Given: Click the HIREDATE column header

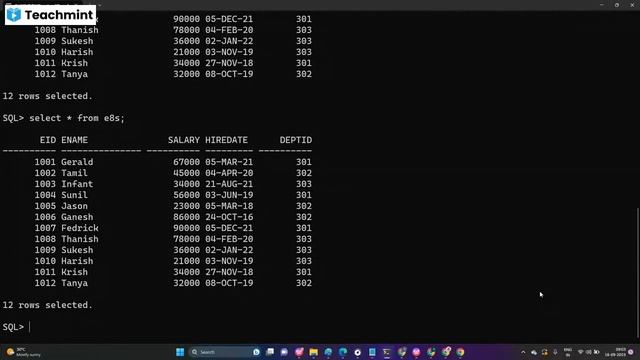Looking at the screenshot, I should 227,140.
